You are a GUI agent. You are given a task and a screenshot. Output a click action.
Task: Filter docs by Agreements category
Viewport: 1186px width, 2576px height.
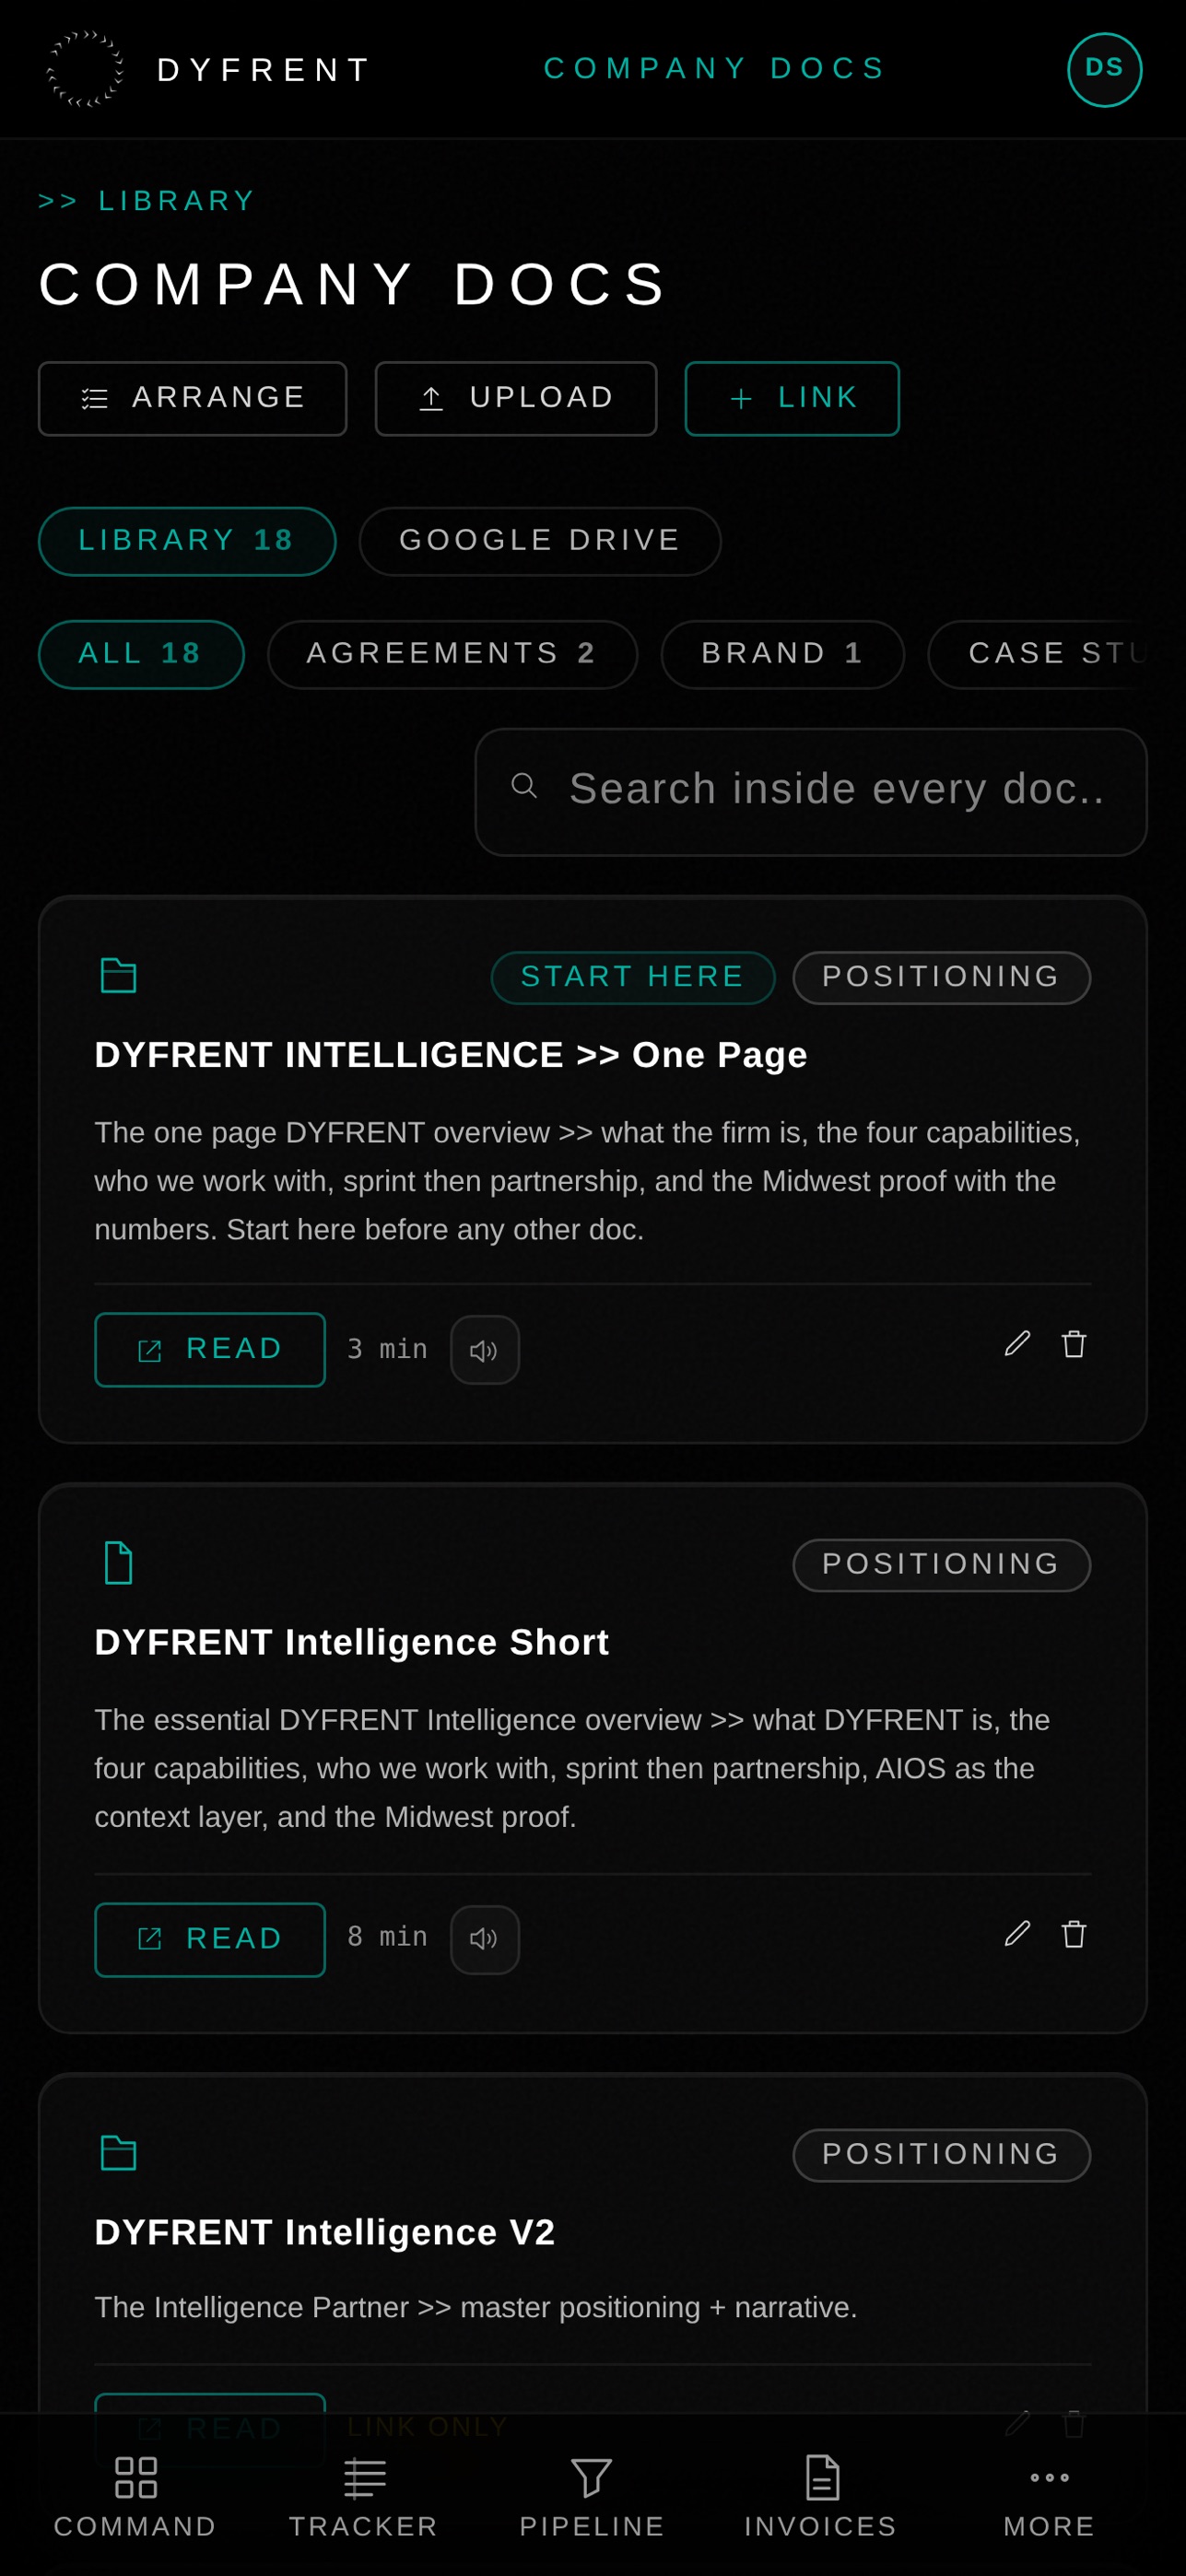tap(452, 654)
